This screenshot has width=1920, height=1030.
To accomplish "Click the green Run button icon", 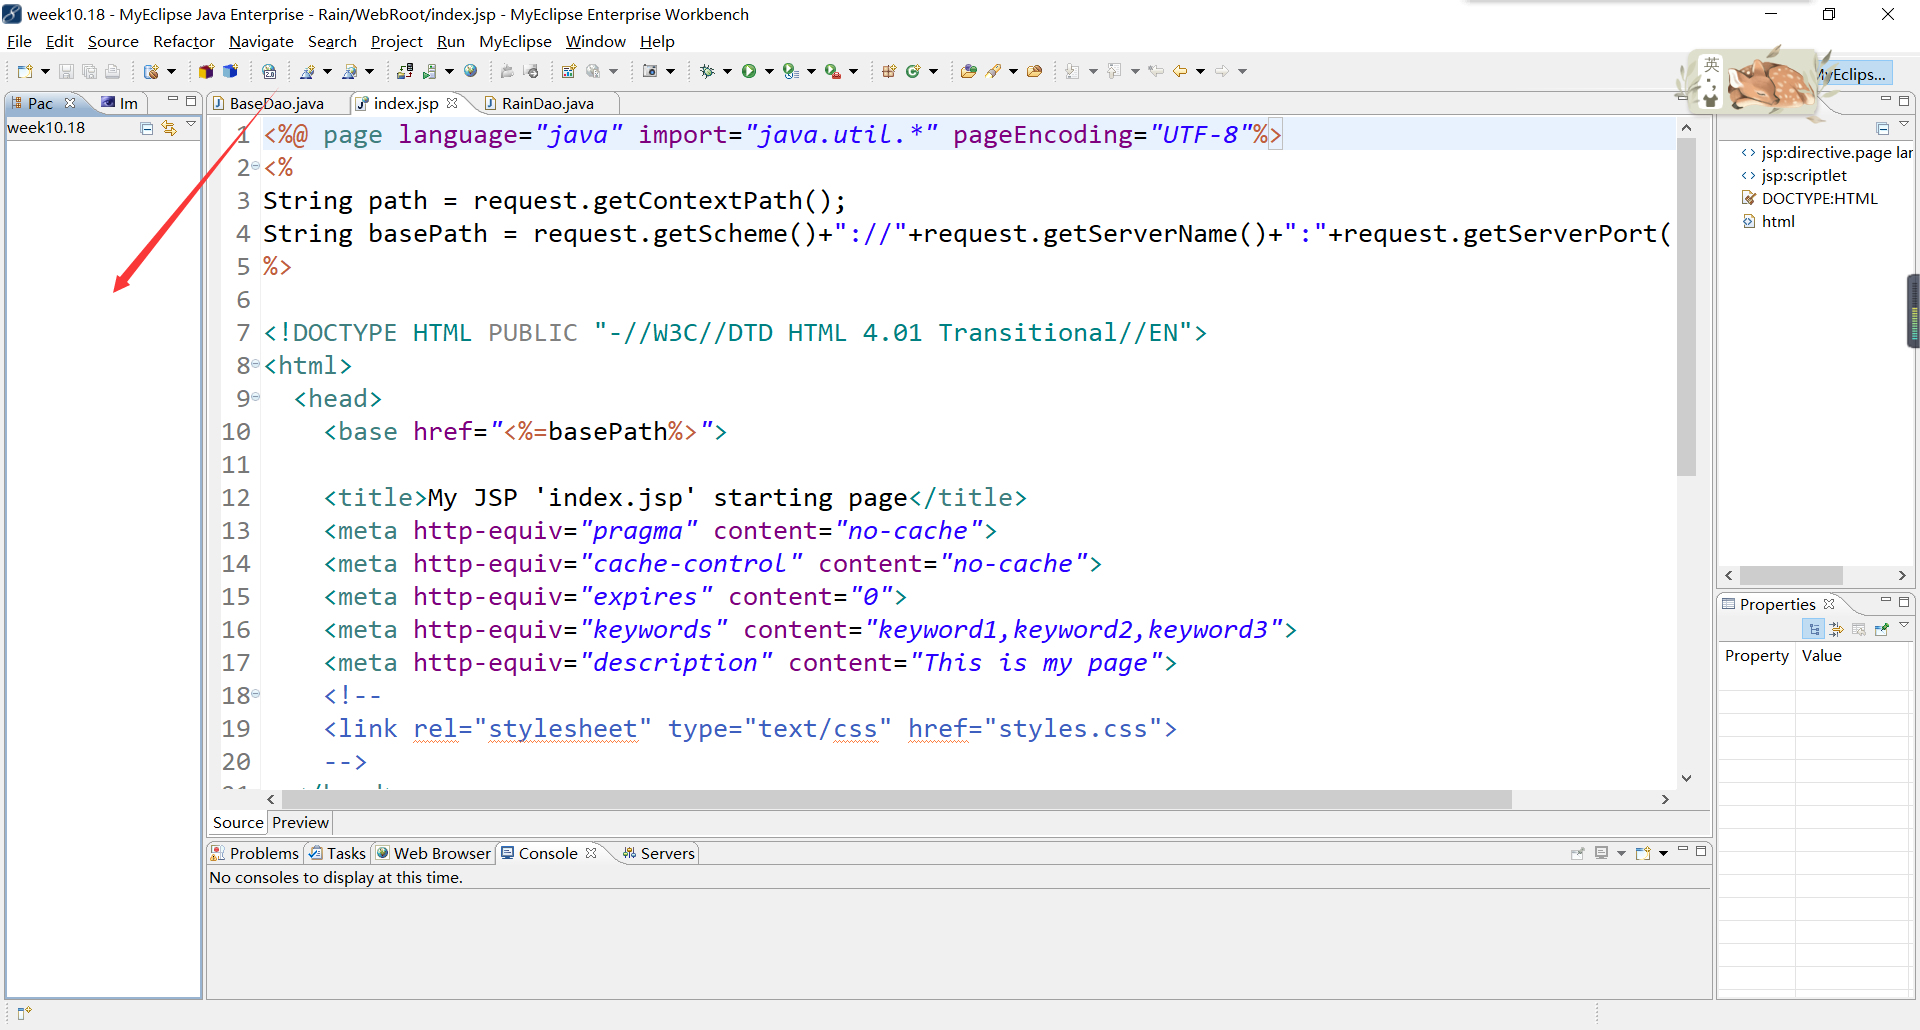I will (x=748, y=71).
